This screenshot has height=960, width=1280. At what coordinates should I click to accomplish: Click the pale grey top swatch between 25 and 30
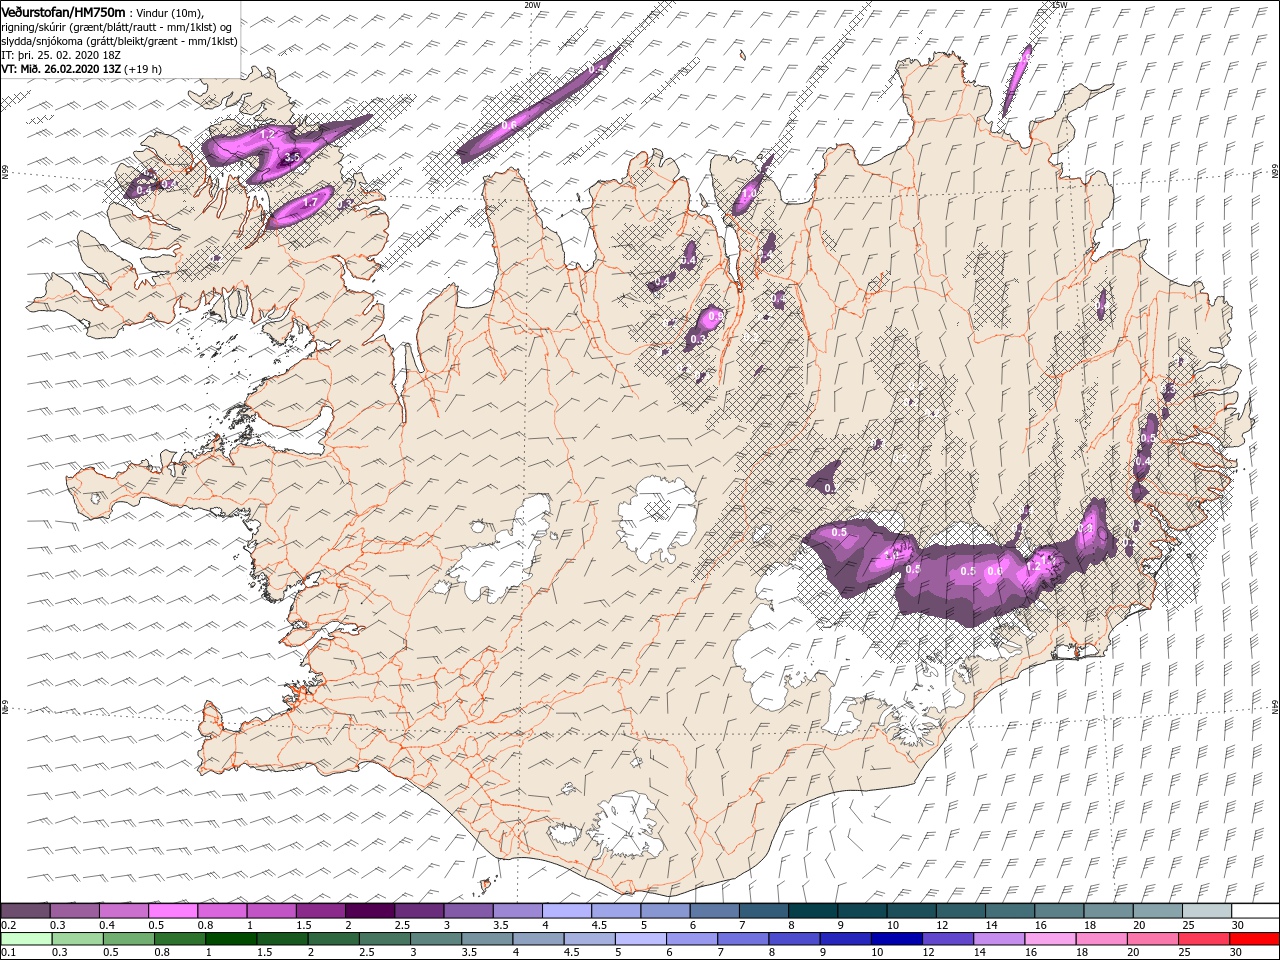(1206, 911)
